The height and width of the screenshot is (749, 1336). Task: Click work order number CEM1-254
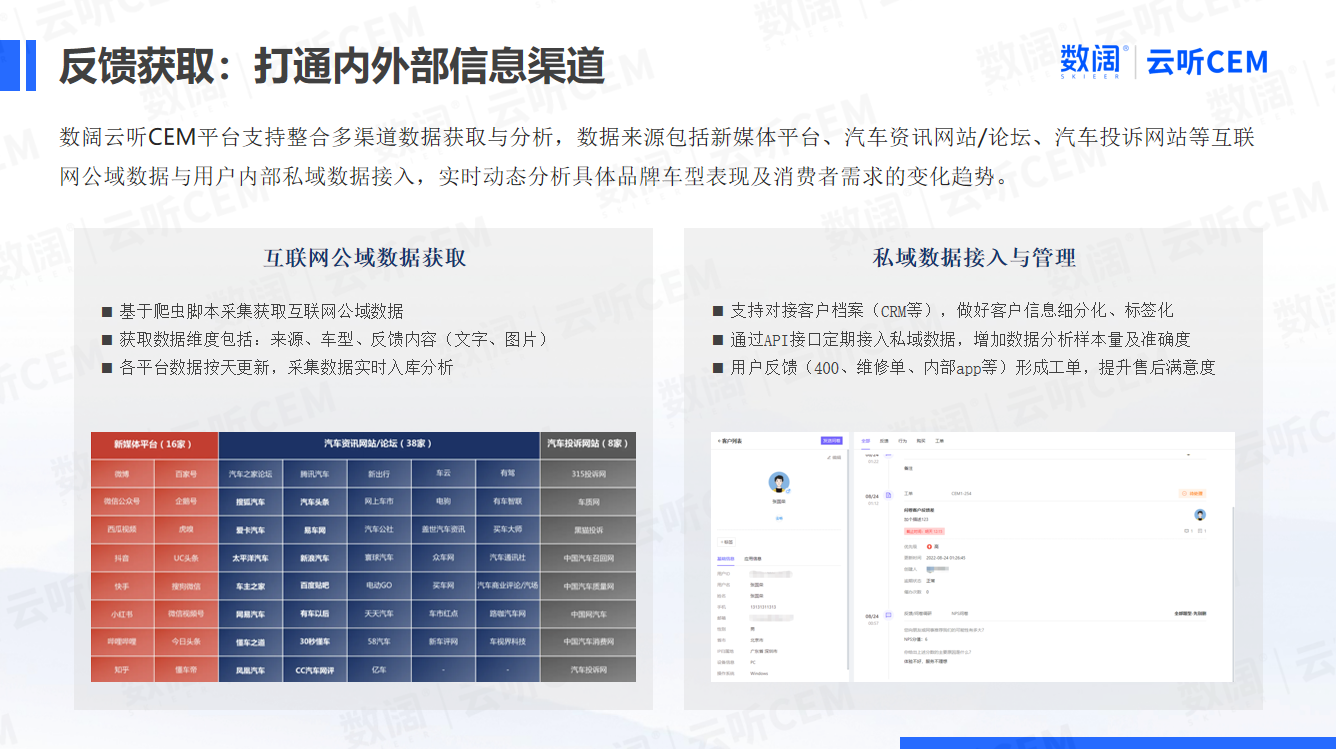[961, 493]
